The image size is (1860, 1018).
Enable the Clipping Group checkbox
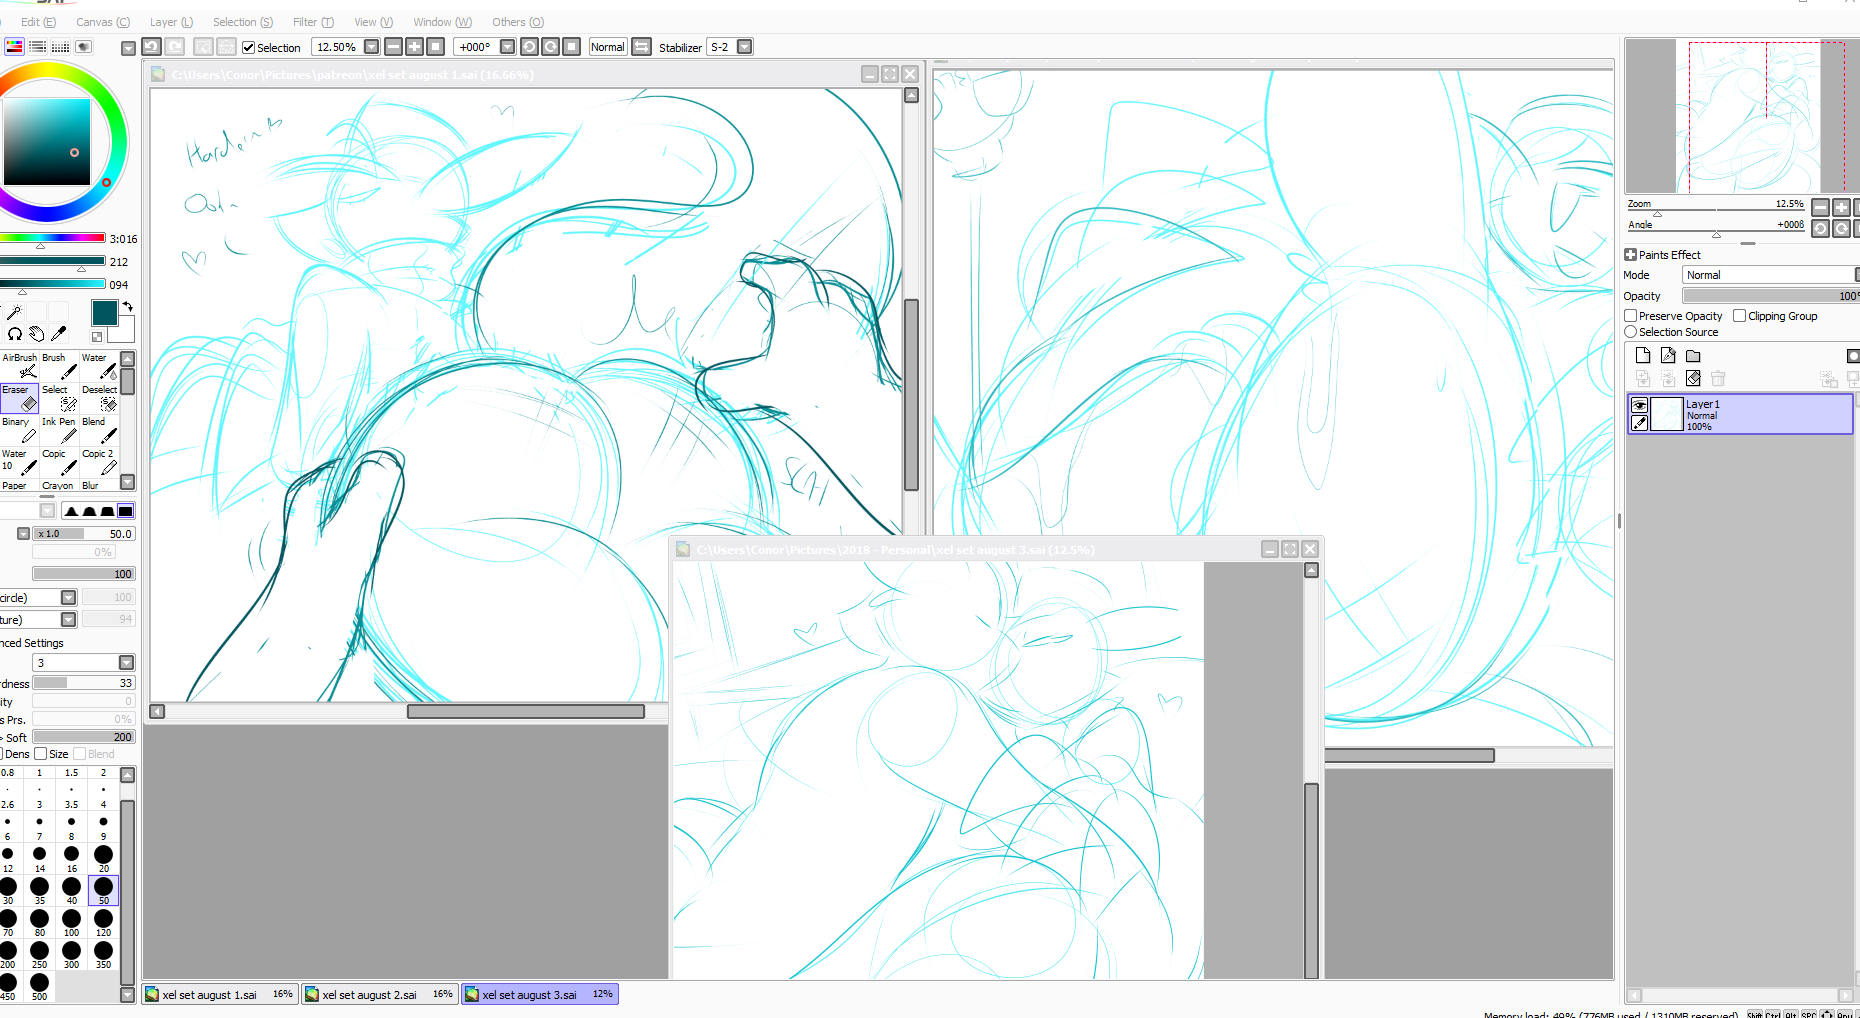click(1740, 316)
